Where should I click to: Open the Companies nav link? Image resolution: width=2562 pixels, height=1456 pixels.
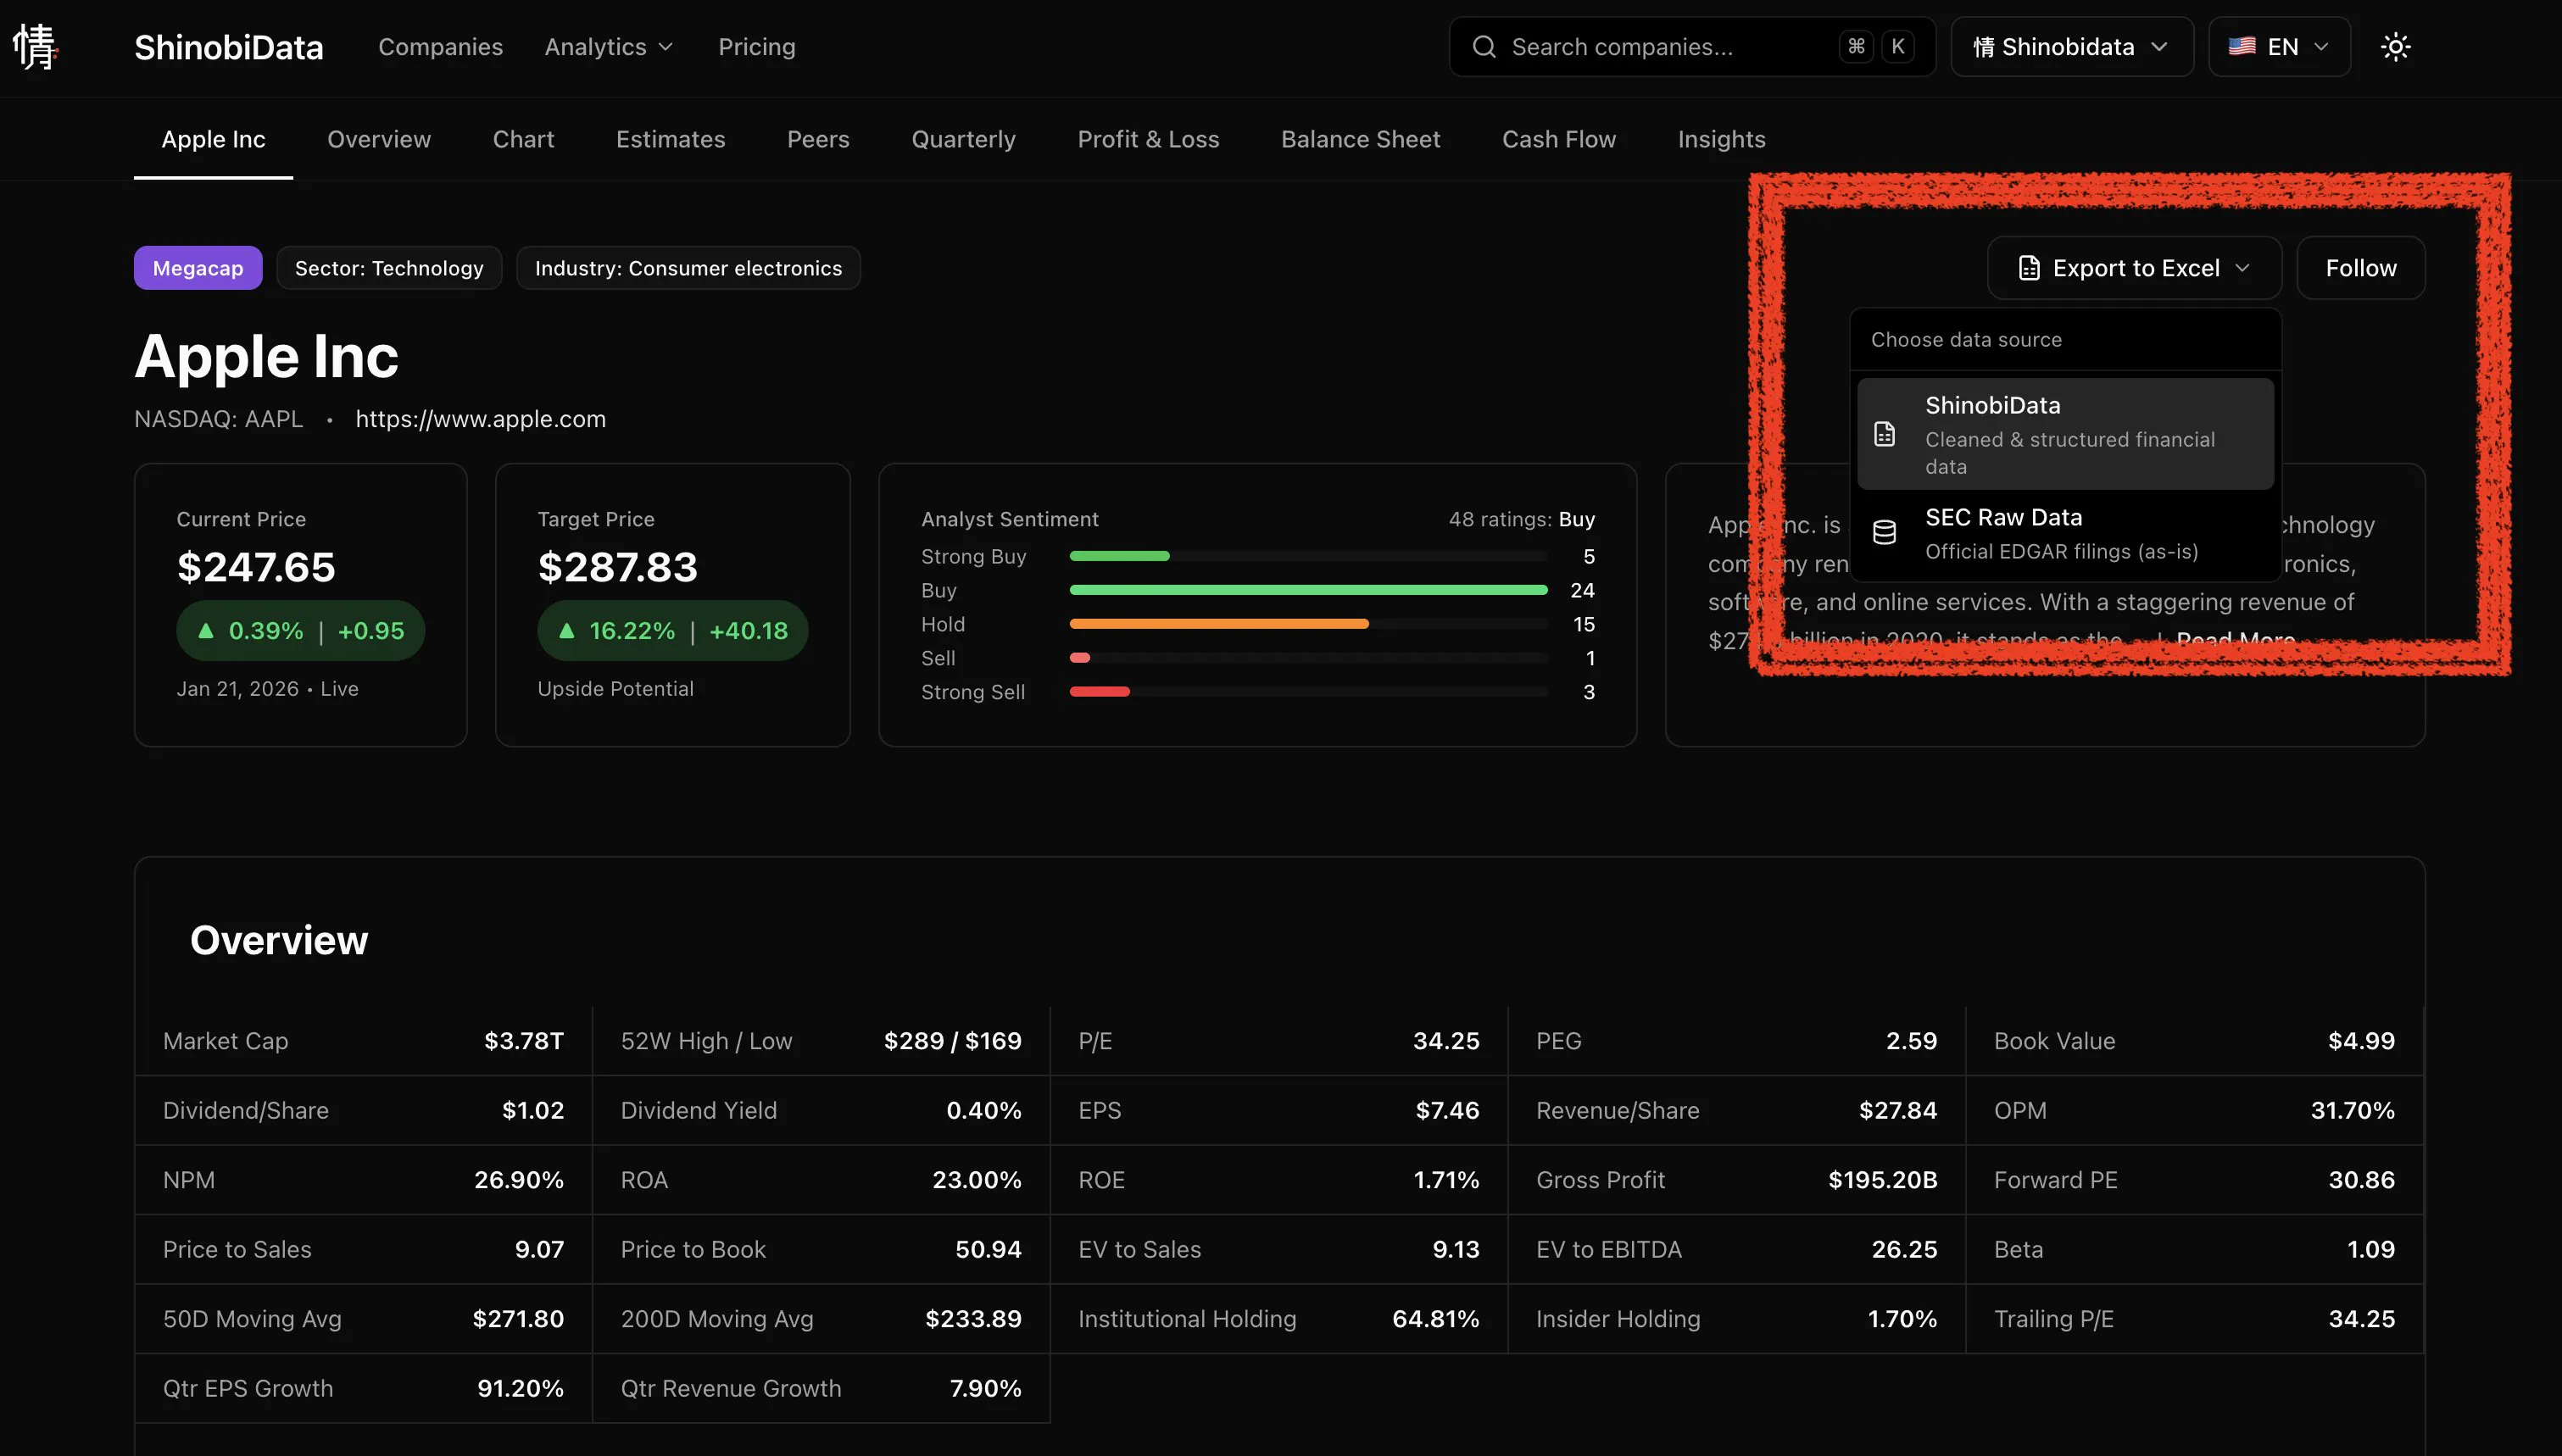[440, 47]
